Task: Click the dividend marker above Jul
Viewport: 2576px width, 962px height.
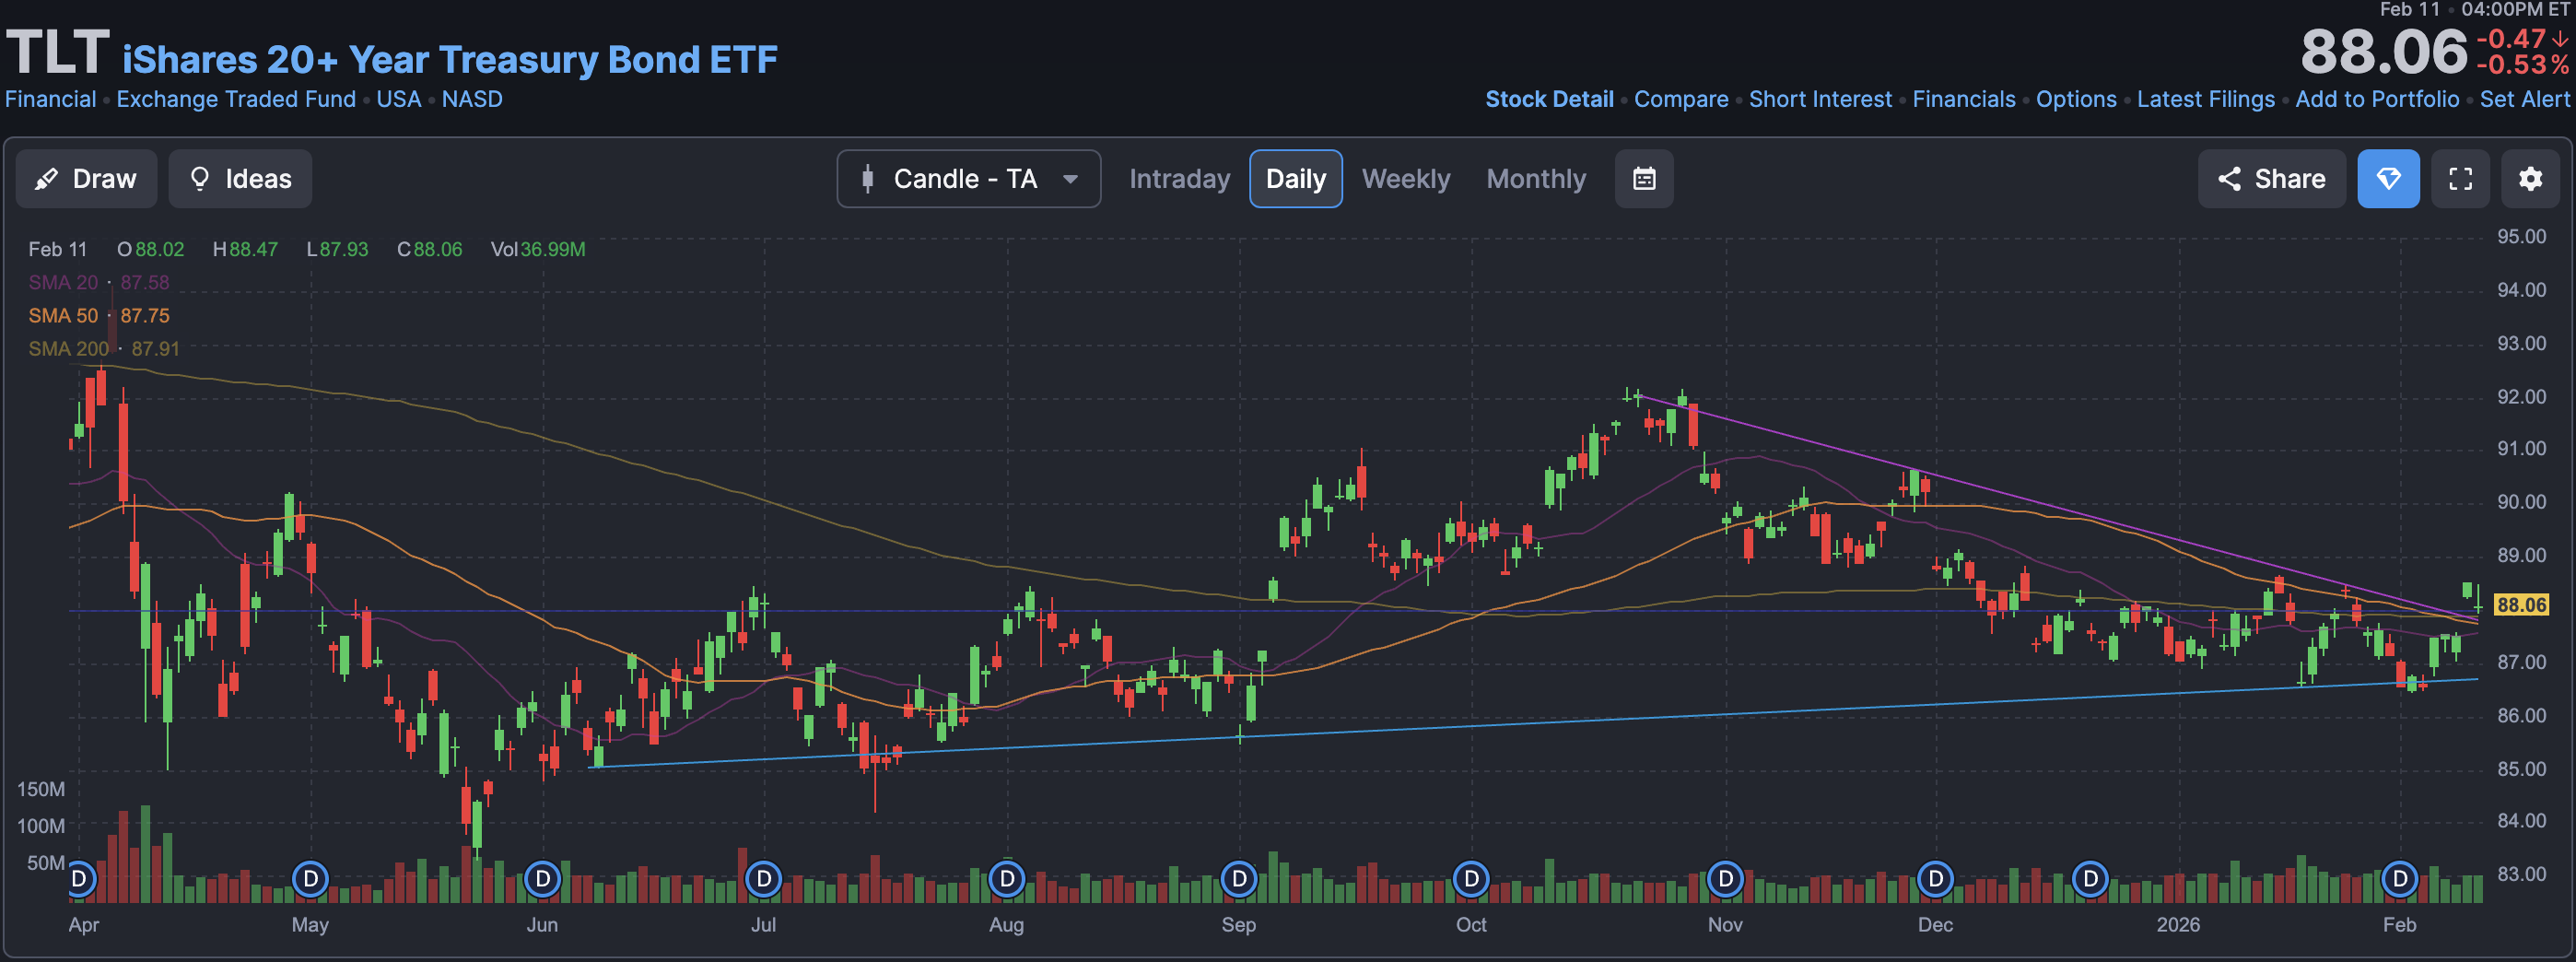Action: (x=764, y=879)
